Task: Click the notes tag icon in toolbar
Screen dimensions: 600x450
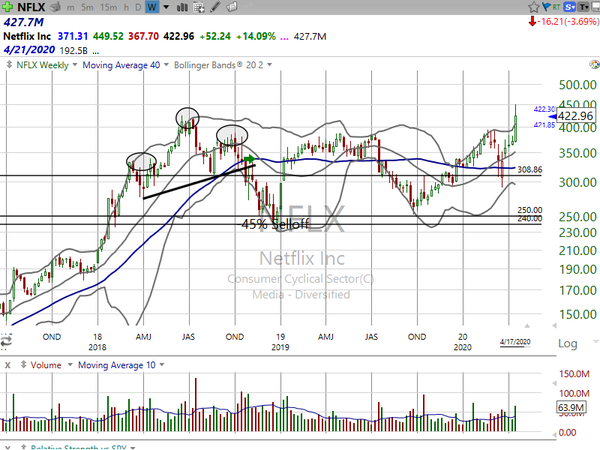Action: point(232,7)
